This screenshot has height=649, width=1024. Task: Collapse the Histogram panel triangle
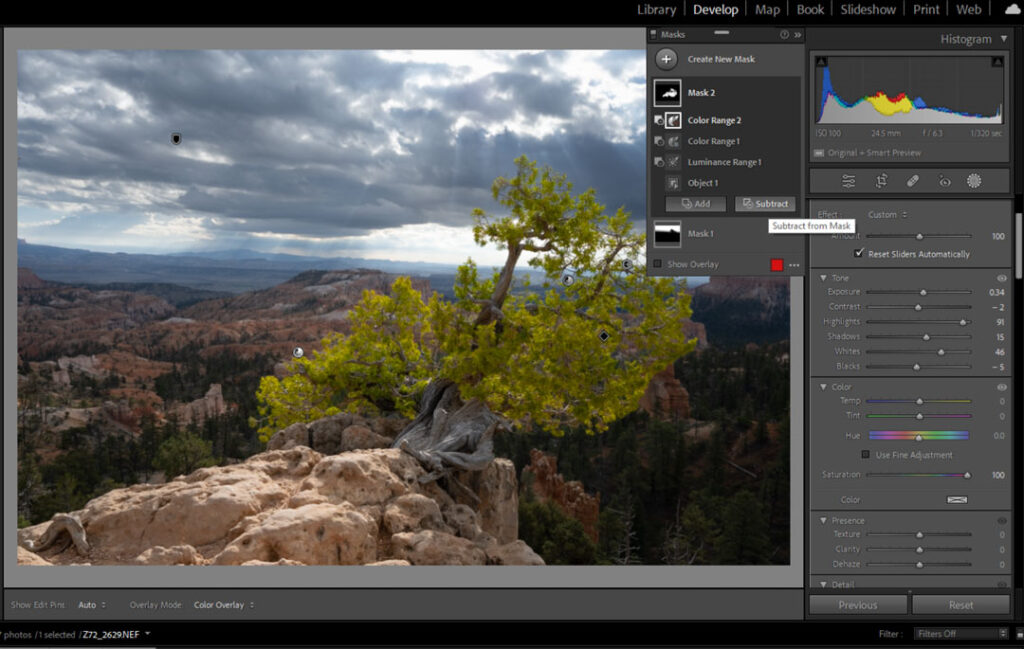1004,39
